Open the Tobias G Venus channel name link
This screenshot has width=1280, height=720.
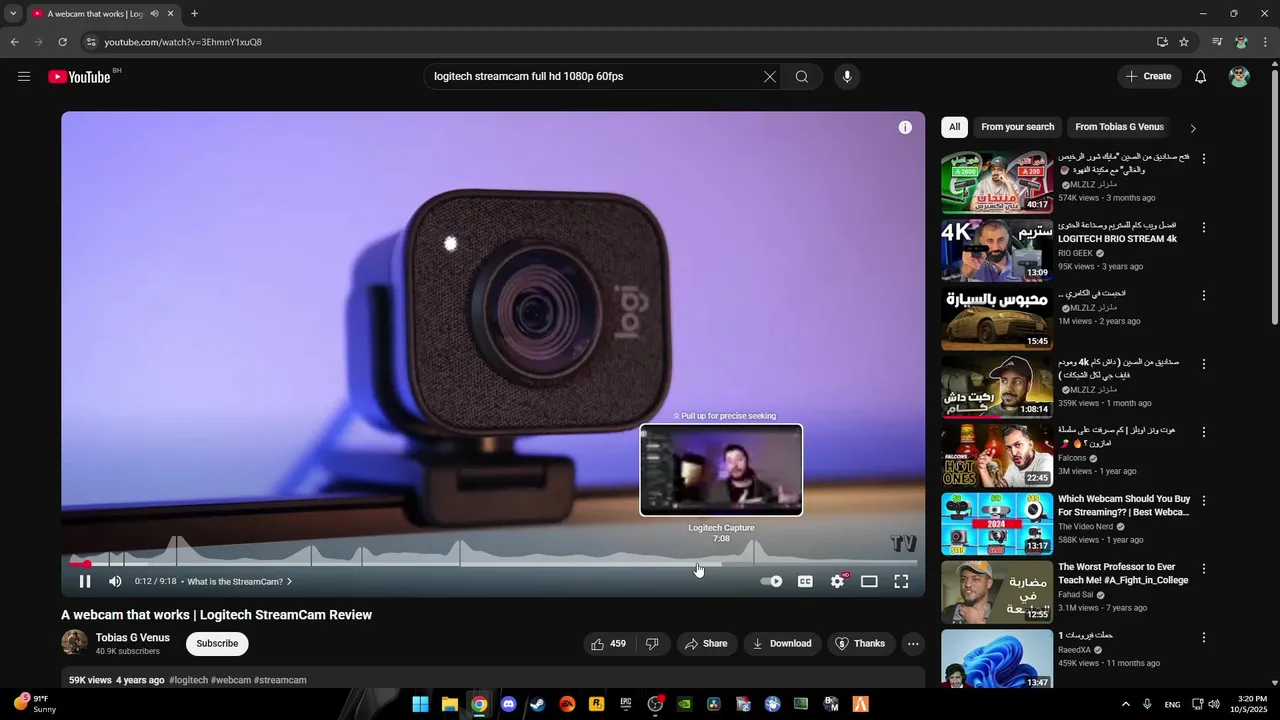pos(133,638)
